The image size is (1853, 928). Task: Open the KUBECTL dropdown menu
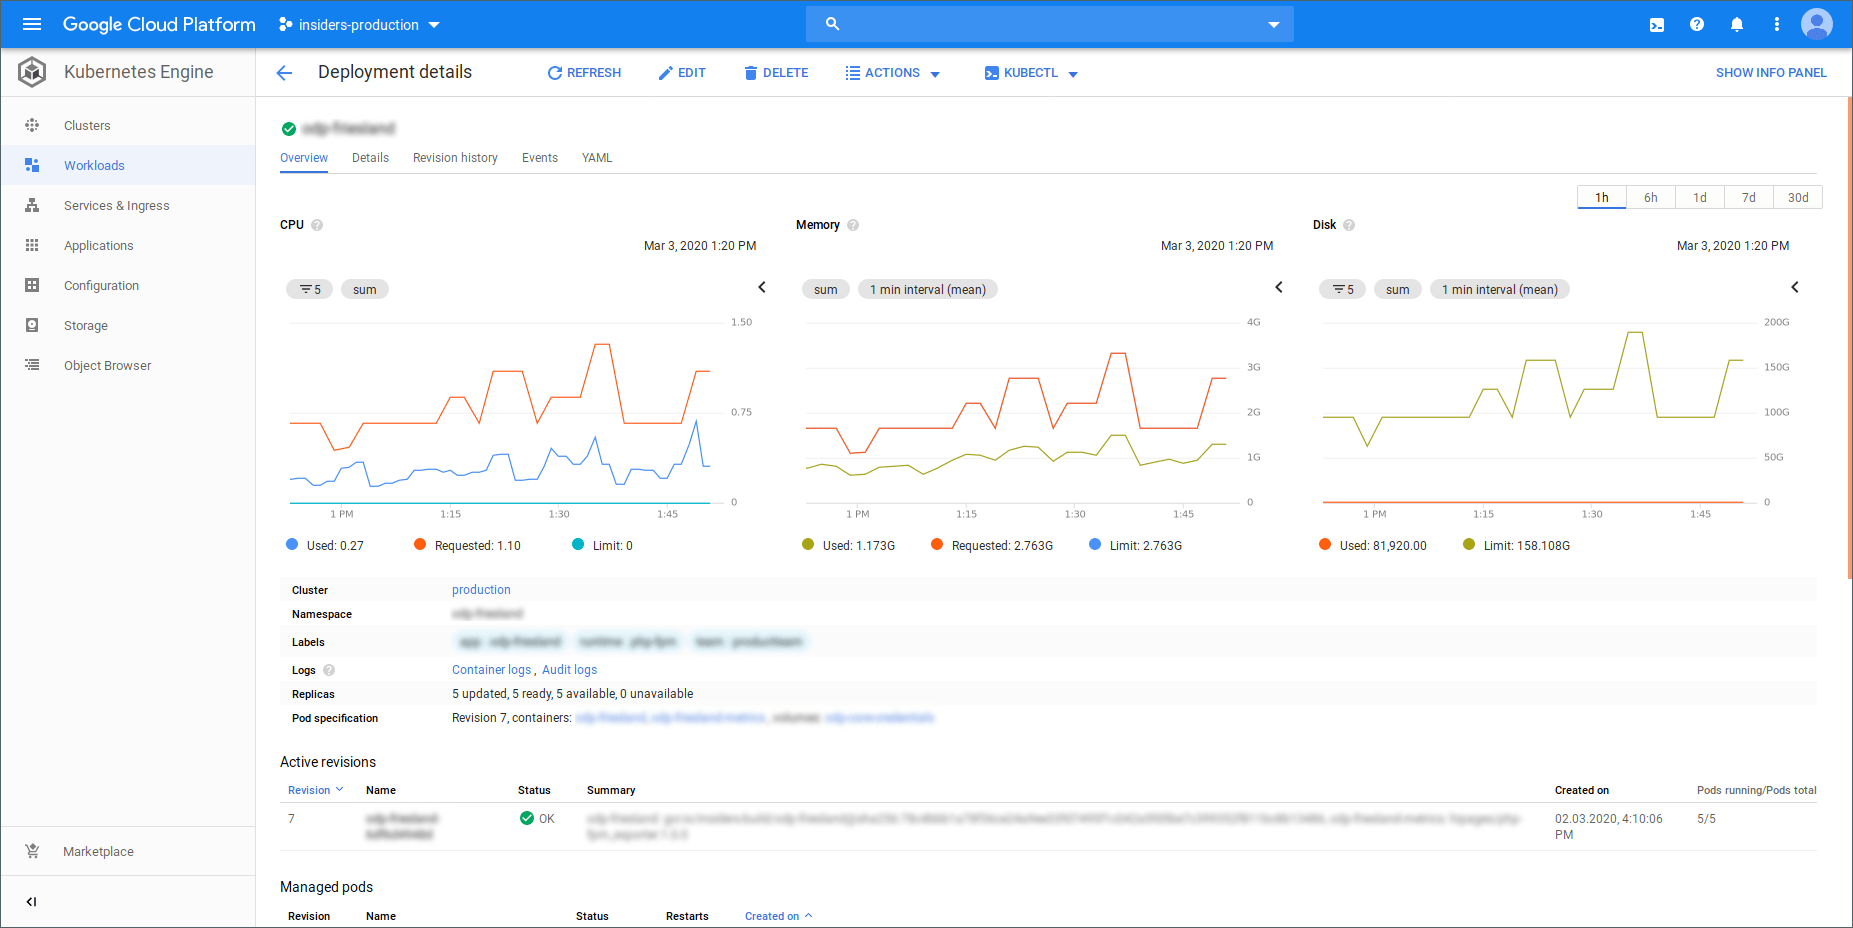pos(1031,73)
